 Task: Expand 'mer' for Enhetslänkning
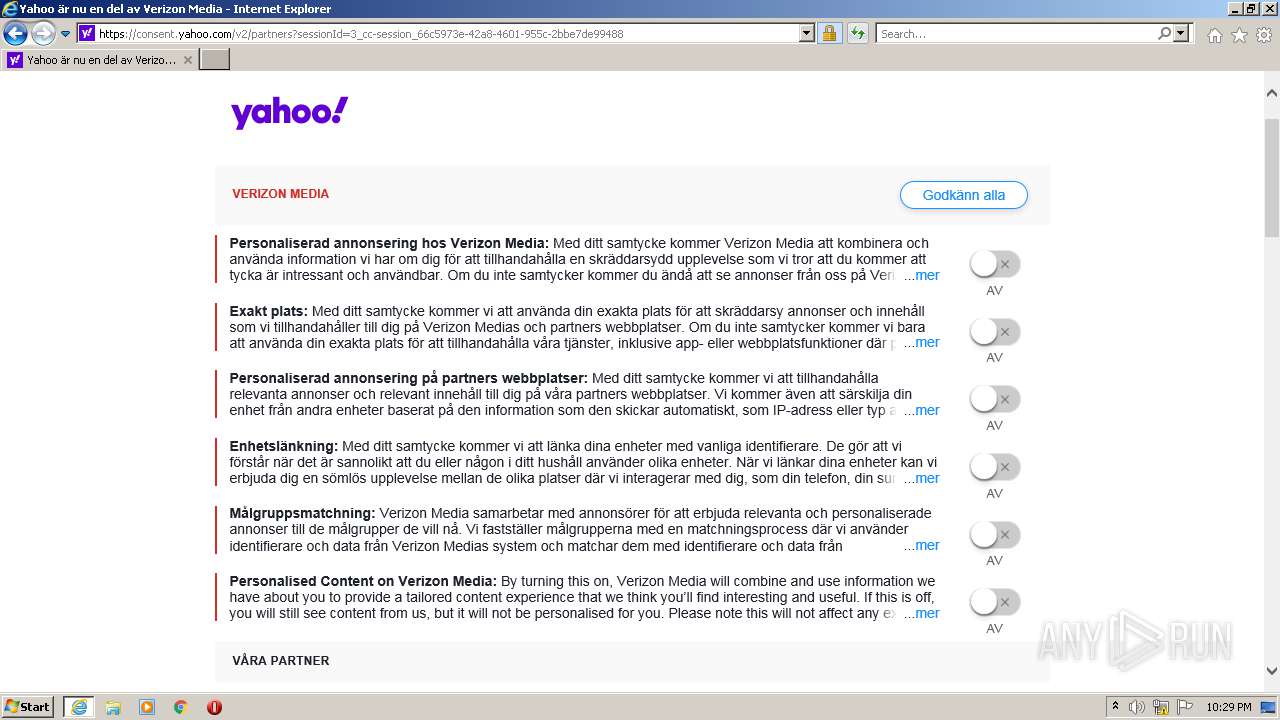(x=927, y=478)
